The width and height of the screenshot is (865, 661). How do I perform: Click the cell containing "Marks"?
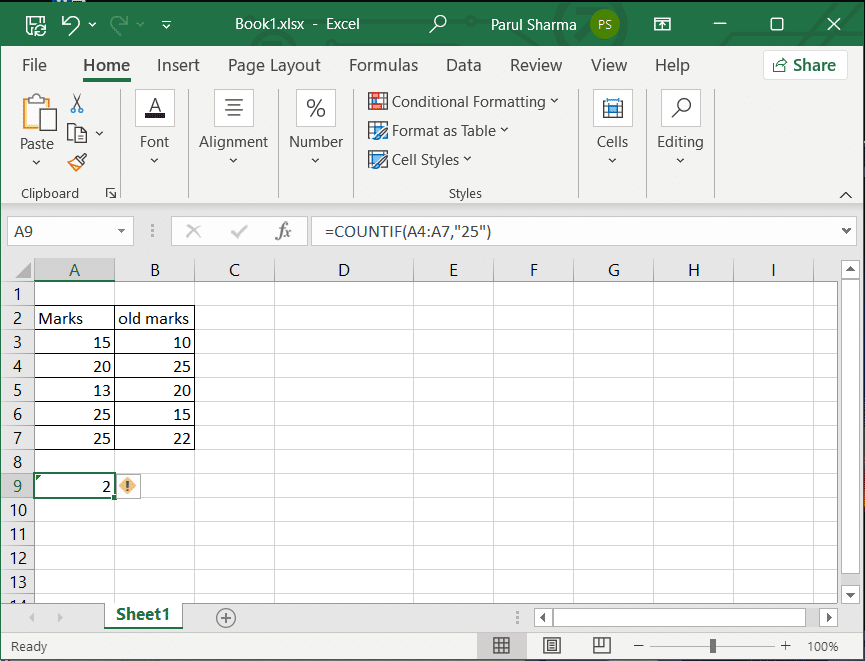(74, 318)
